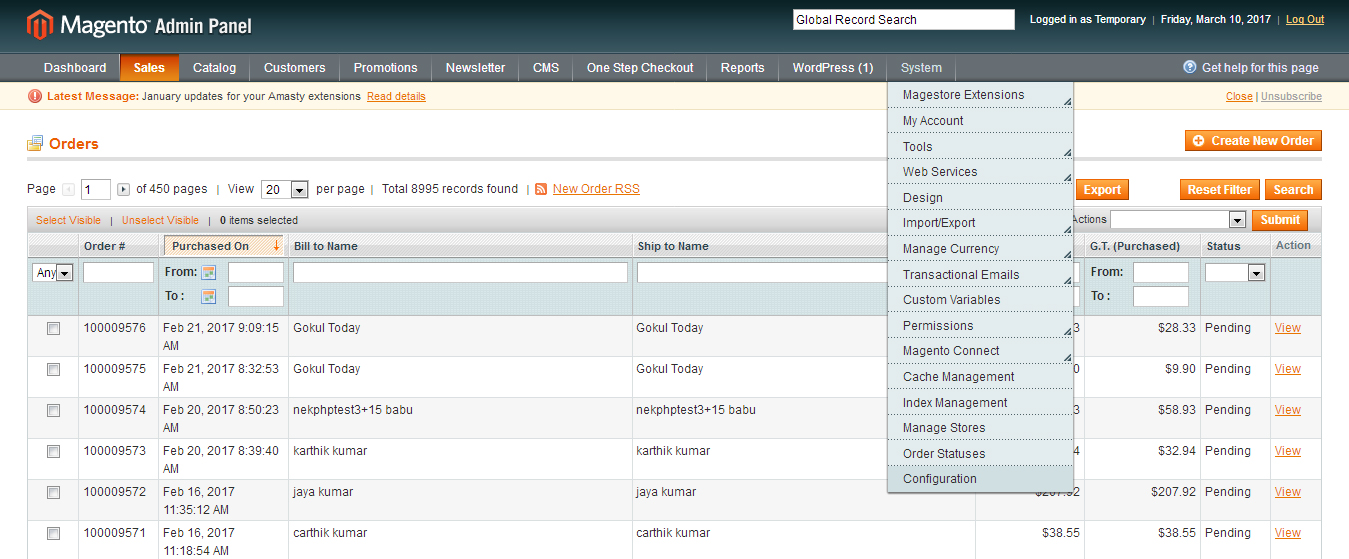This screenshot has width=1349, height=559.
Task: Select Configuration in System menu
Action: point(980,479)
